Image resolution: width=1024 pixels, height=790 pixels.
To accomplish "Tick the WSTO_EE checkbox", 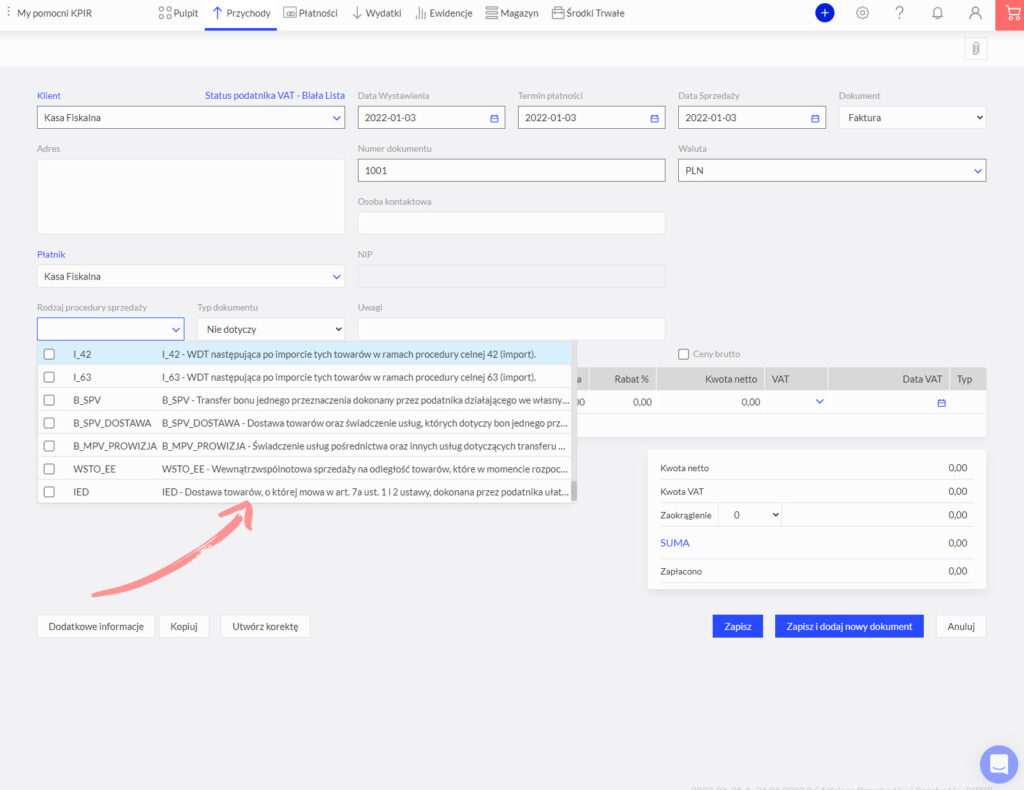I will [x=49, y=469].
